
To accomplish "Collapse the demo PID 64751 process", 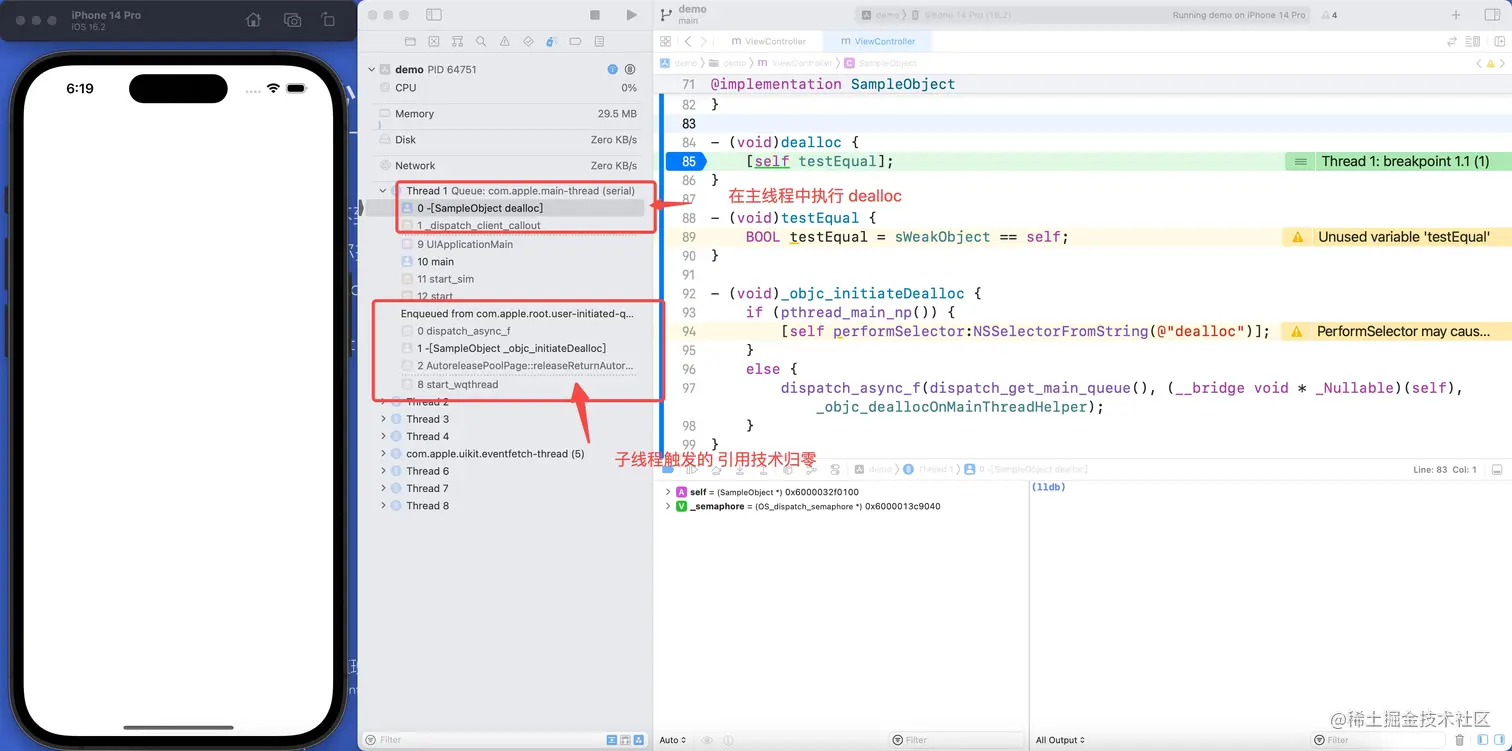I will (372, 70).
